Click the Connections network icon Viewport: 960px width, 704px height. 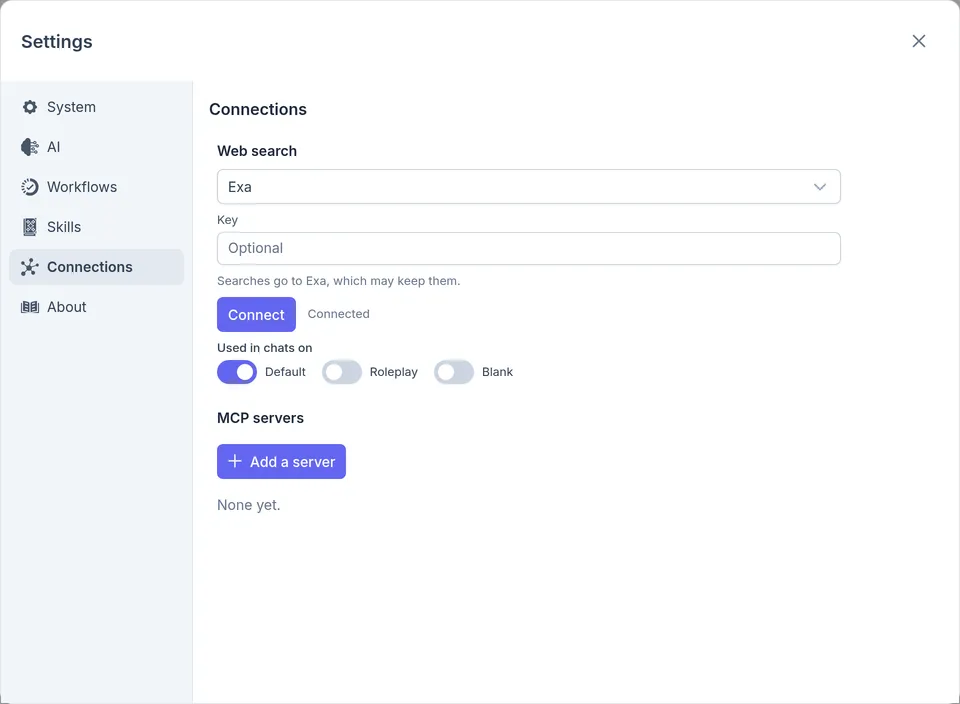pyautogui.click(x=29, y=267)
